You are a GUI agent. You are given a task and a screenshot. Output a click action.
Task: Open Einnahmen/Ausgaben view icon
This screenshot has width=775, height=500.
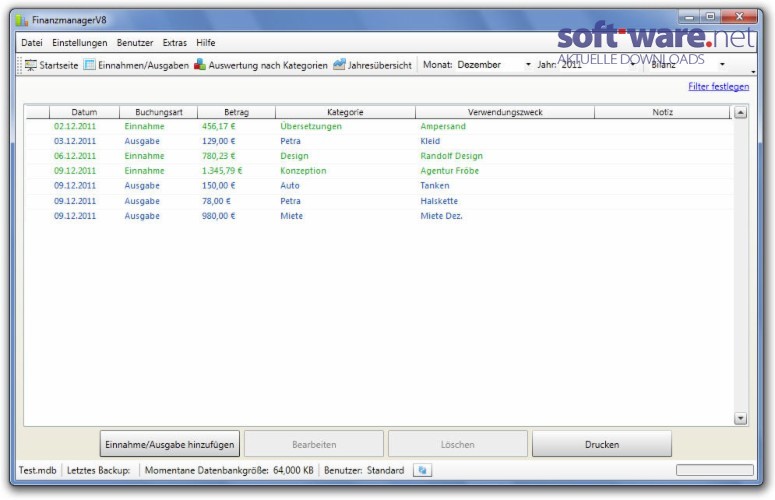89,65
